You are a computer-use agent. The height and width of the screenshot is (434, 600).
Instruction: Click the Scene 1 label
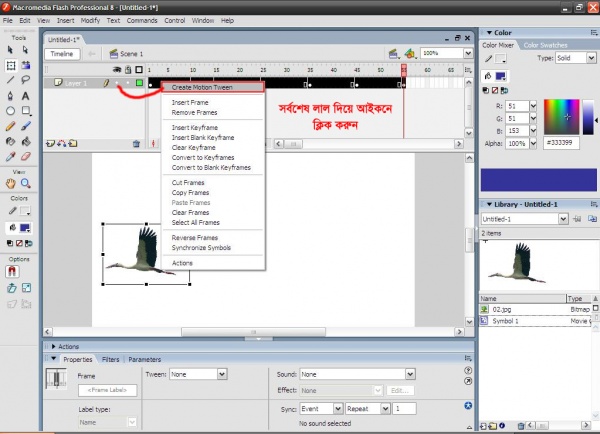pyautogui.click(x=132, y=54)
